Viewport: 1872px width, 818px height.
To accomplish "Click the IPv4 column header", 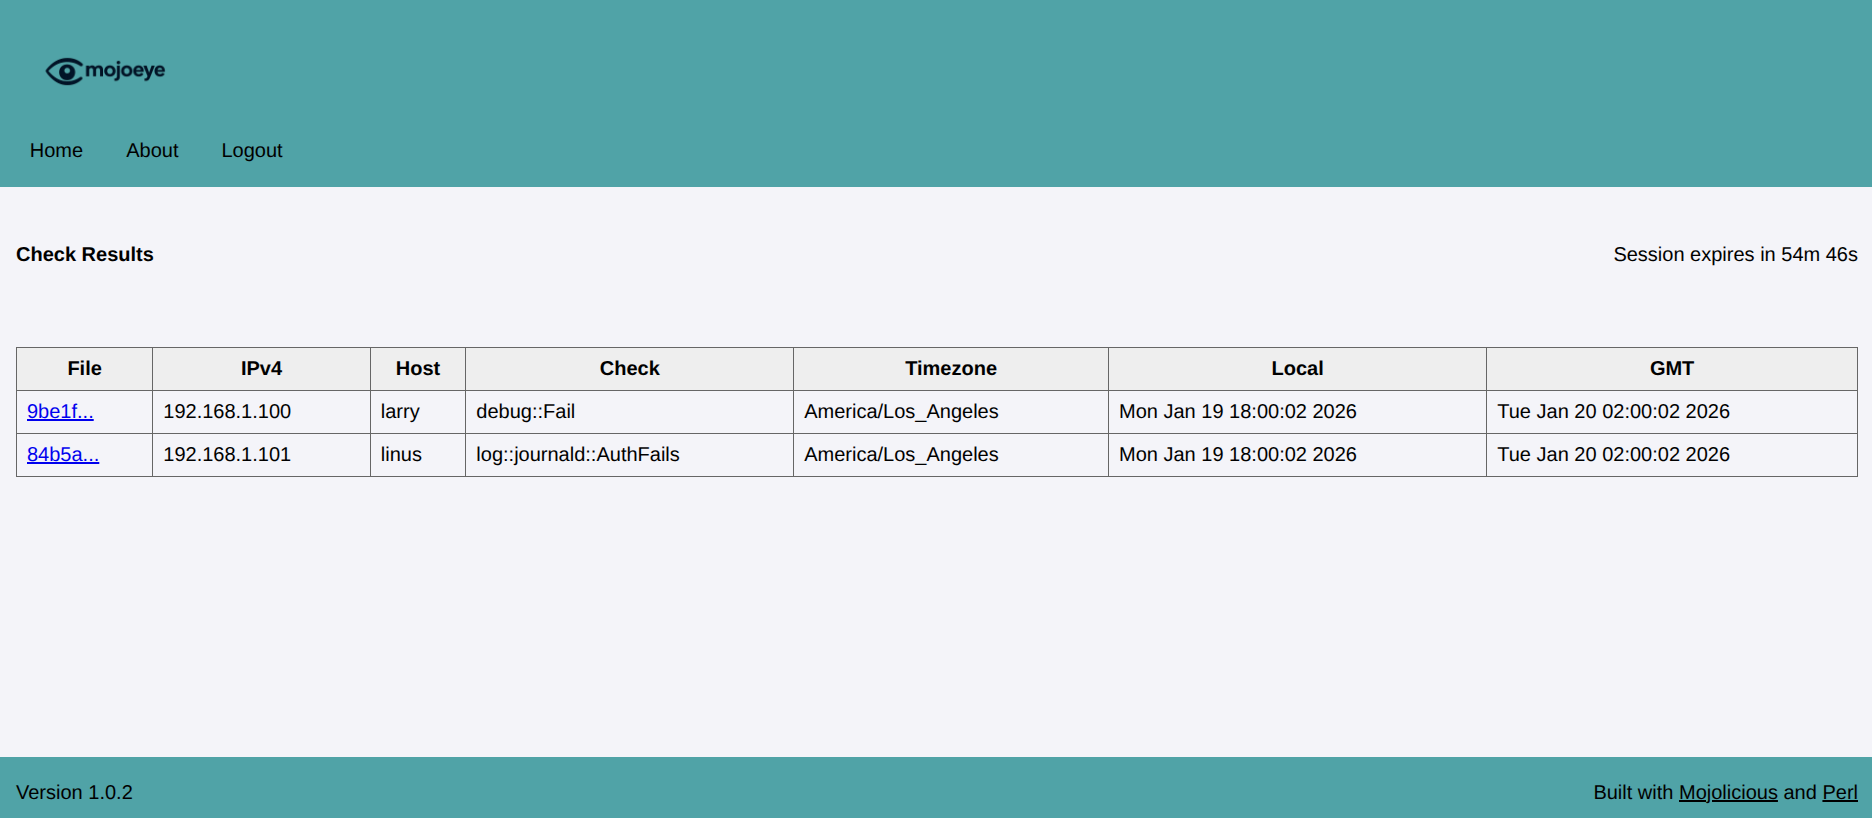I will click(x=261, y=368).
